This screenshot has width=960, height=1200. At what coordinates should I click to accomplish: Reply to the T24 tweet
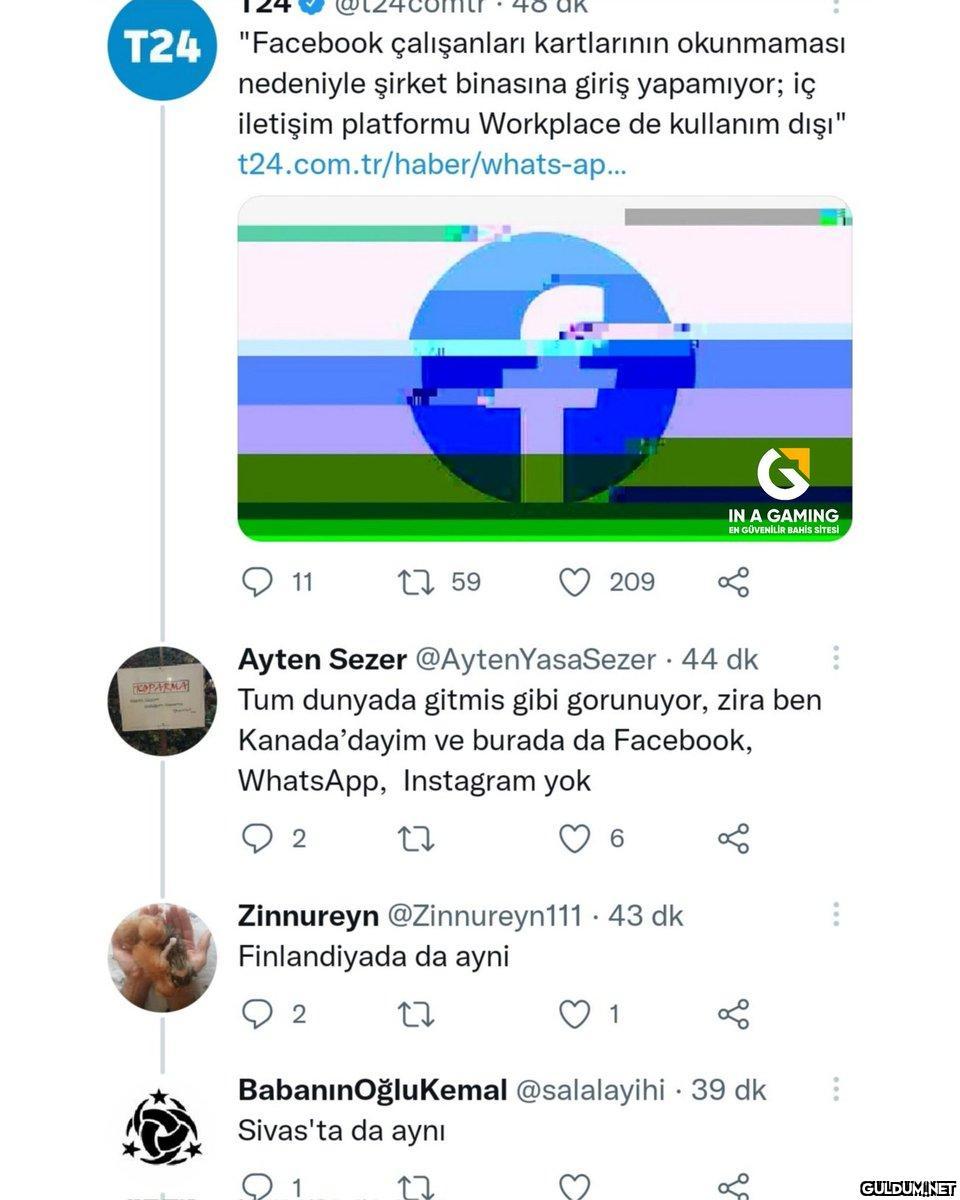coord(258,582)
